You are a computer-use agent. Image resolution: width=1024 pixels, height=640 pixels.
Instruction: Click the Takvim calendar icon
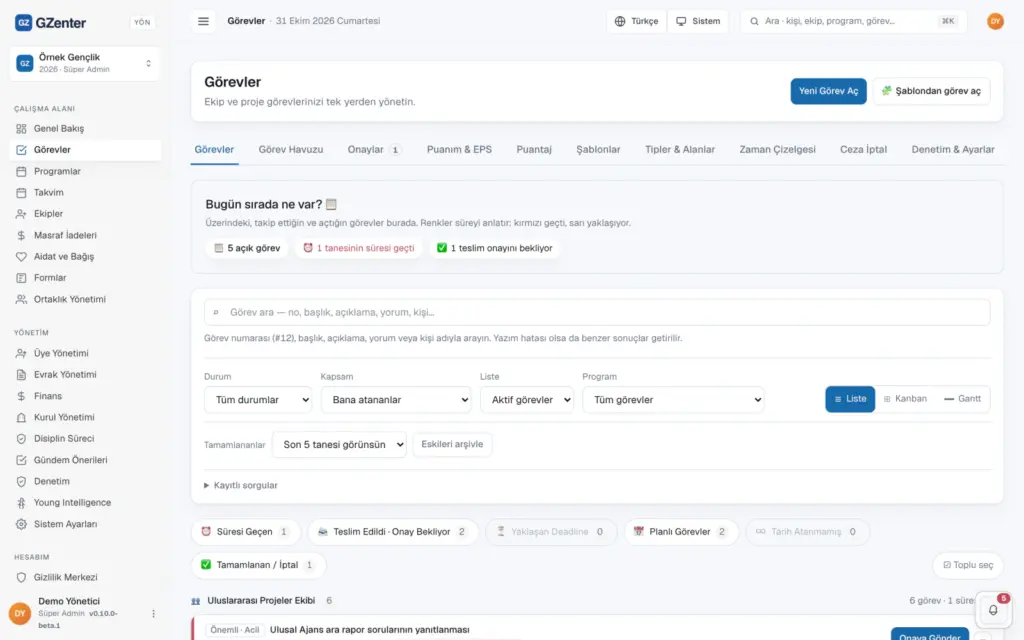pyautogui.click(x=22, y=193)
